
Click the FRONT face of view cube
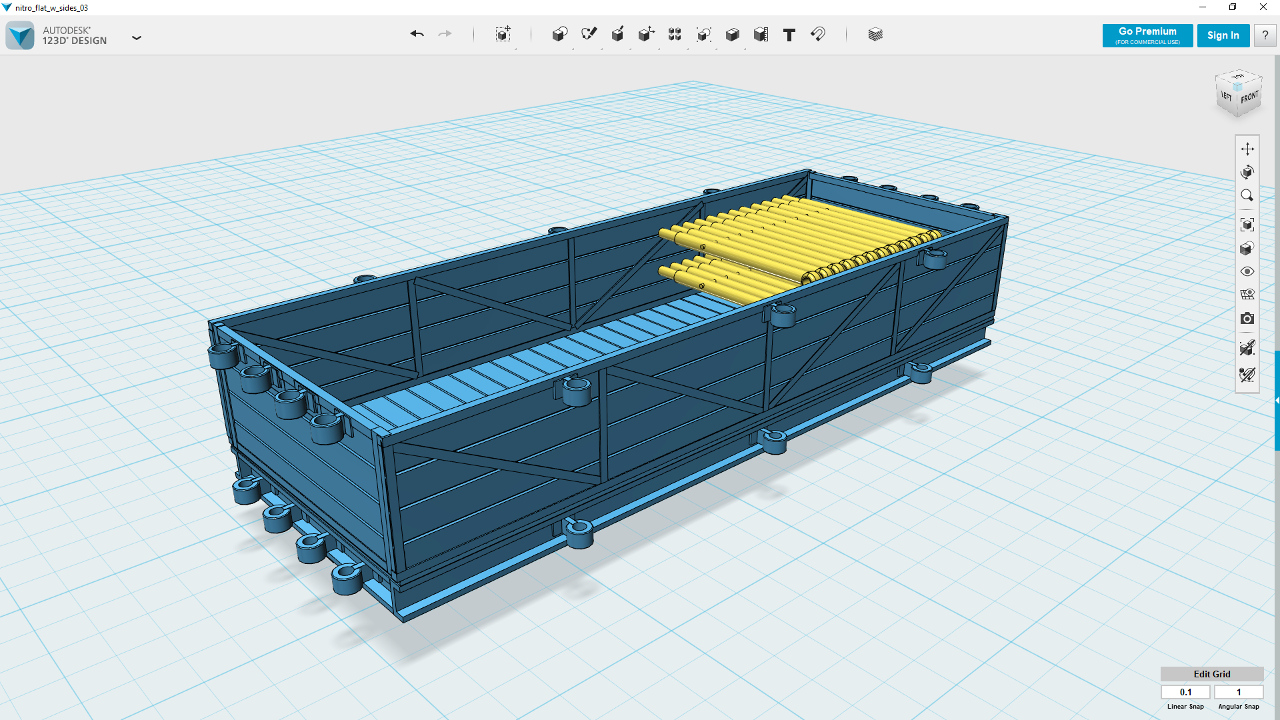point(1250,97)
